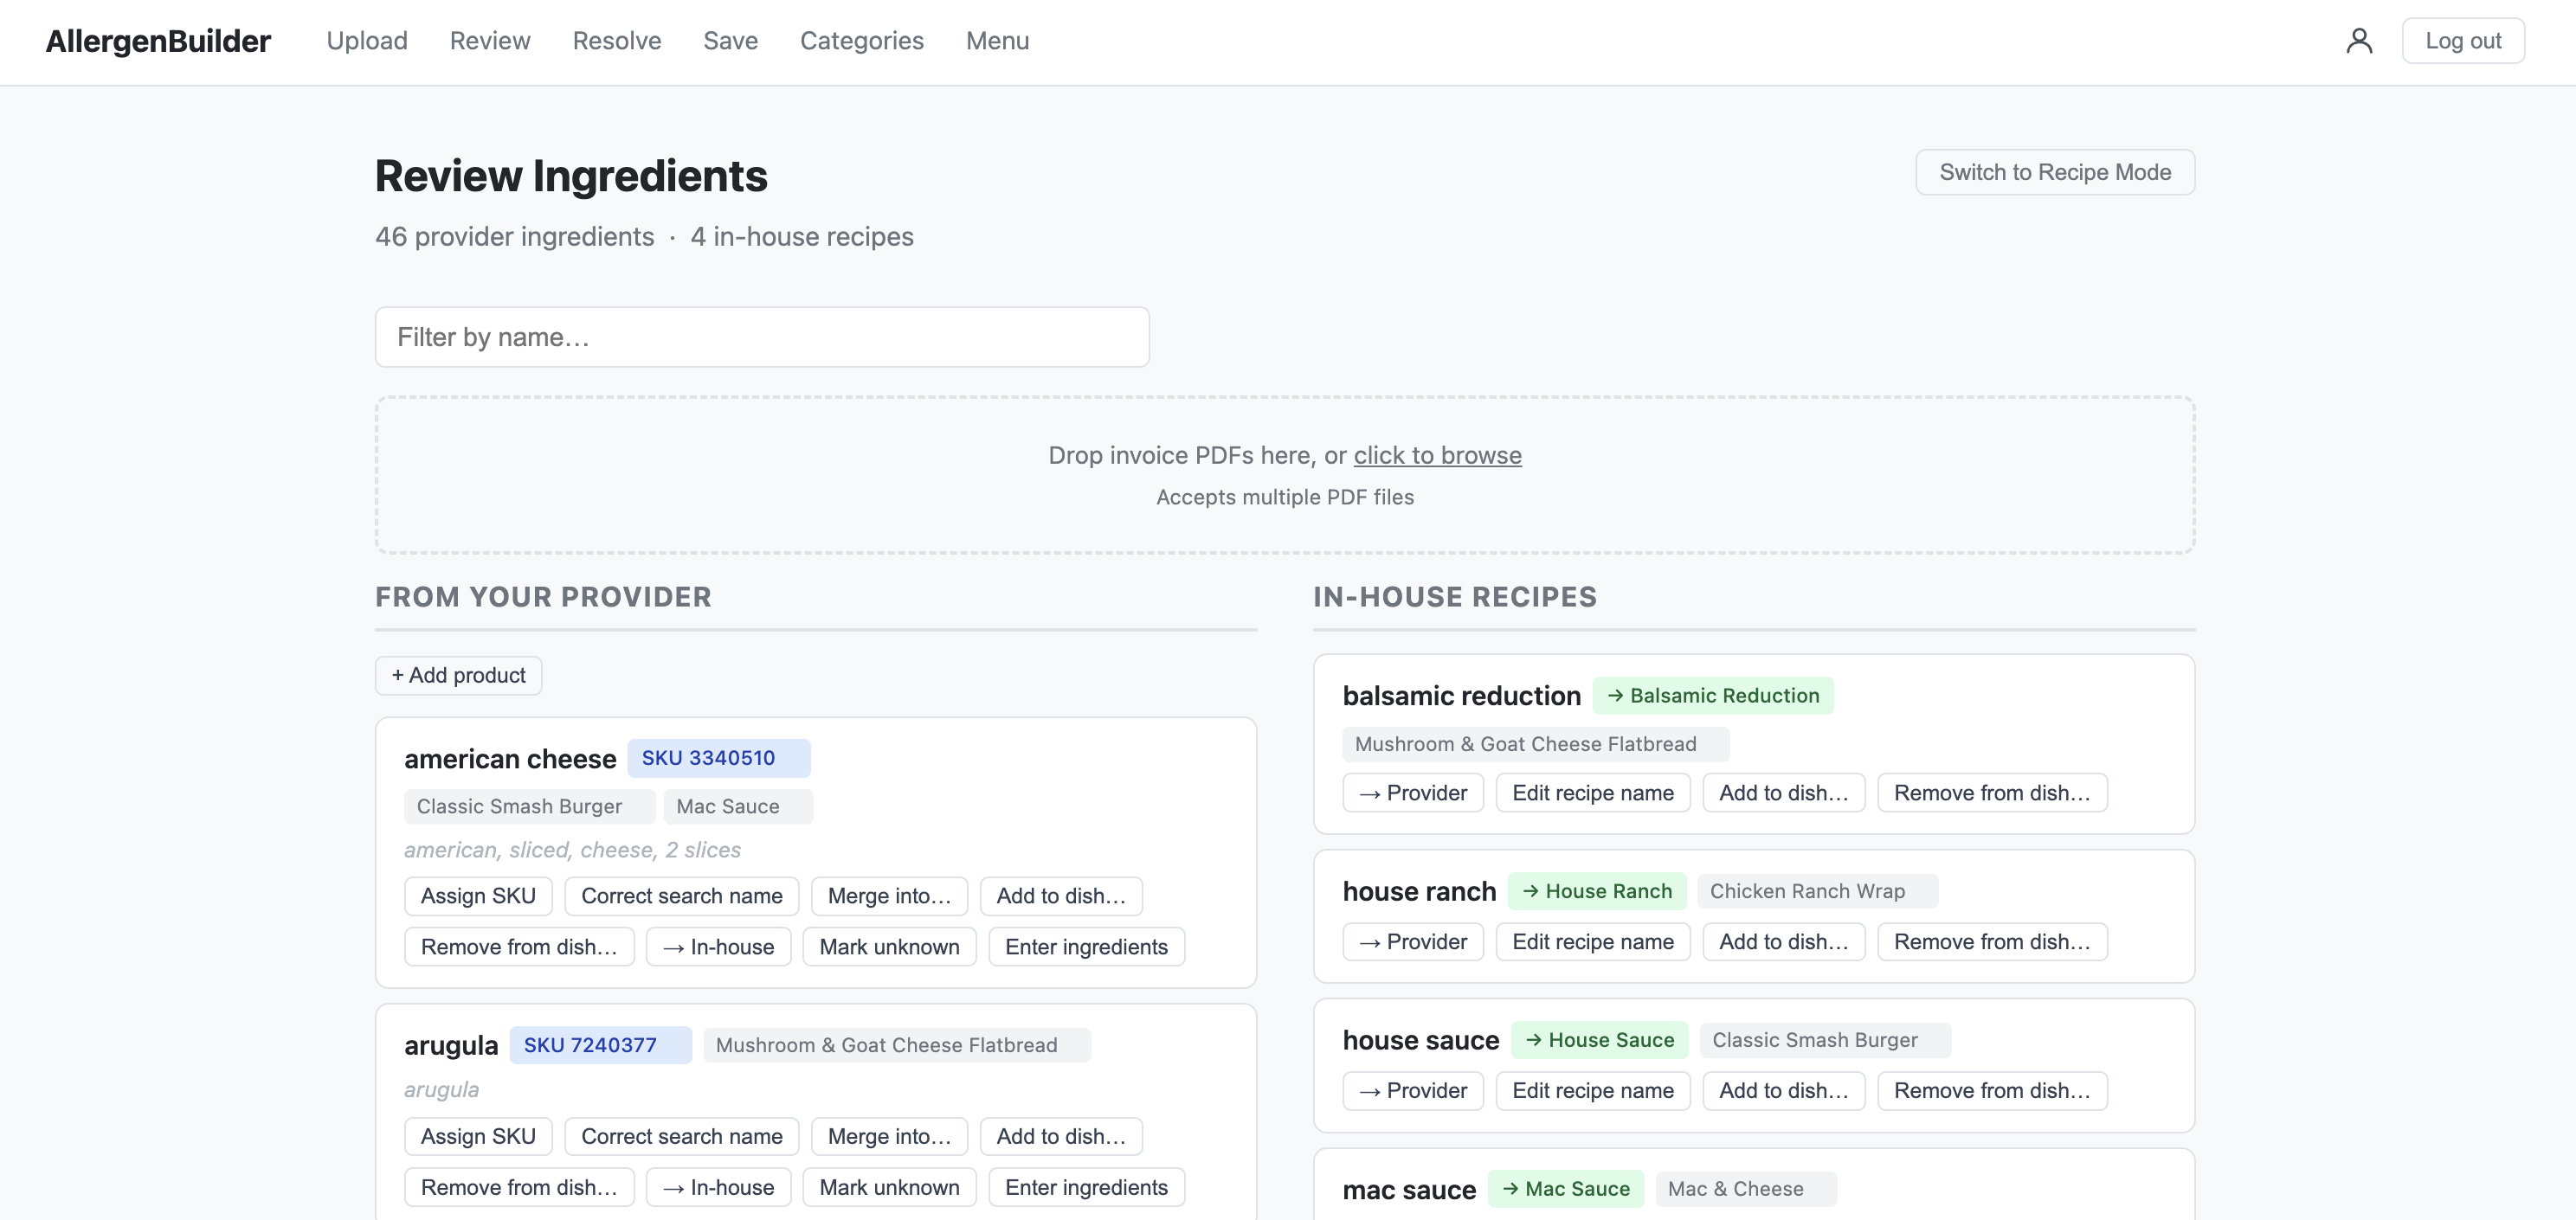2576x1220 pixels.
Task: Move house sauce to Provider
Action: coord(1413,1091)
